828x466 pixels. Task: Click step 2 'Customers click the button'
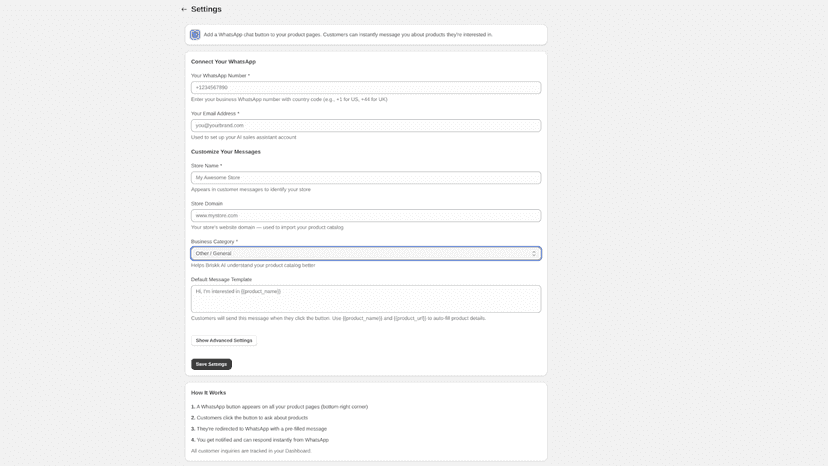[249, 418]
